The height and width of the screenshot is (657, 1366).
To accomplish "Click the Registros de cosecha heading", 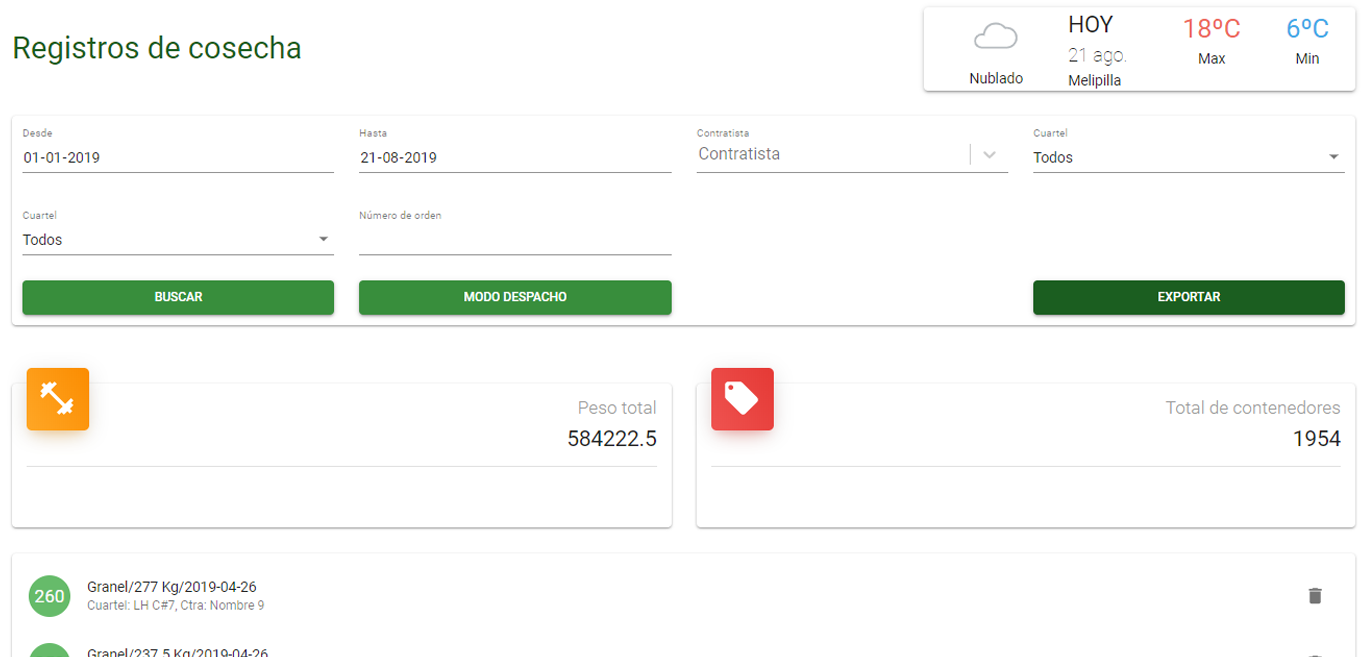I will pos(157,48).
